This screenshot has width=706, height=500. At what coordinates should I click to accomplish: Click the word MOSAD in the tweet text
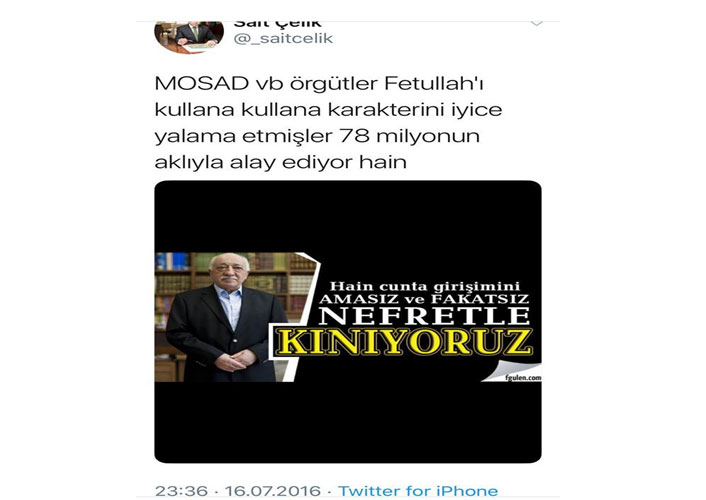pos(202,83)
